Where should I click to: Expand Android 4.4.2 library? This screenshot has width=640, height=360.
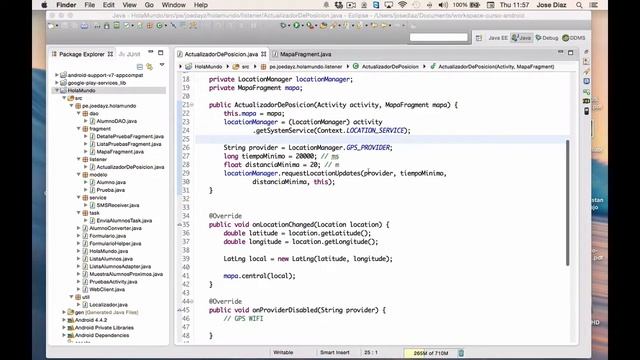(x=64, y=320)
